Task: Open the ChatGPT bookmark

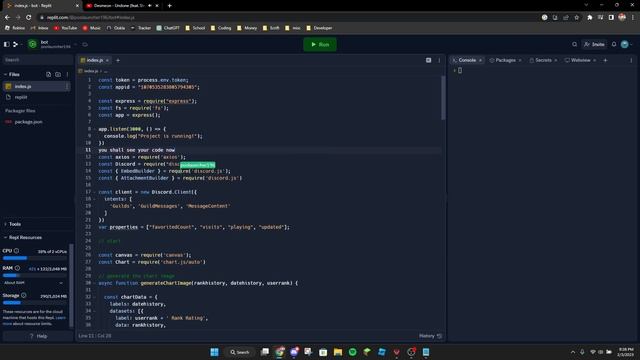Action: (168, 28)
